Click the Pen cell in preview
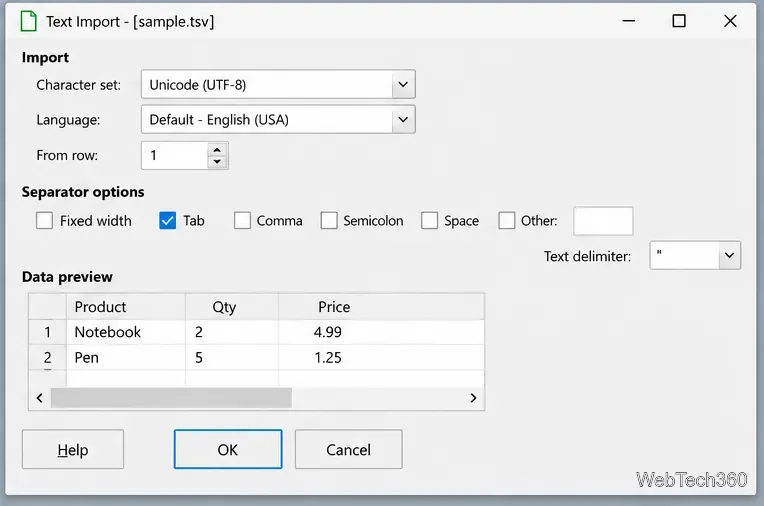The image size is (764, 506). (126, 357)
